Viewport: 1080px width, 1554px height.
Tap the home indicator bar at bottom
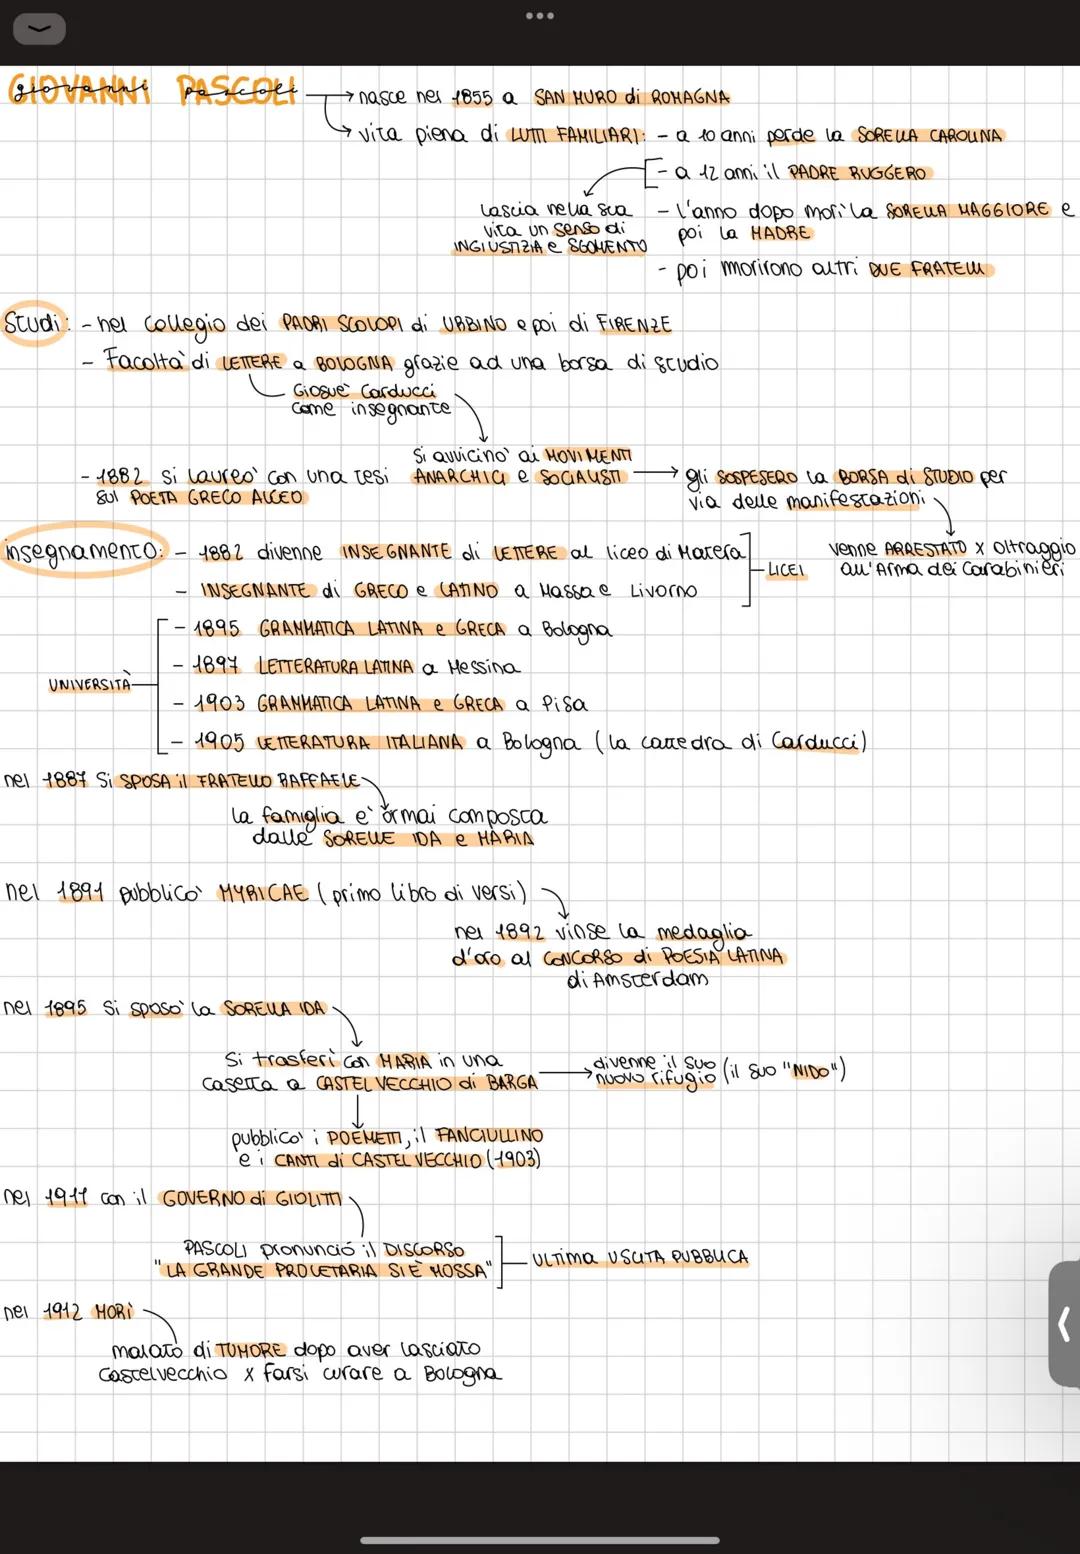tap(540, 1540)
